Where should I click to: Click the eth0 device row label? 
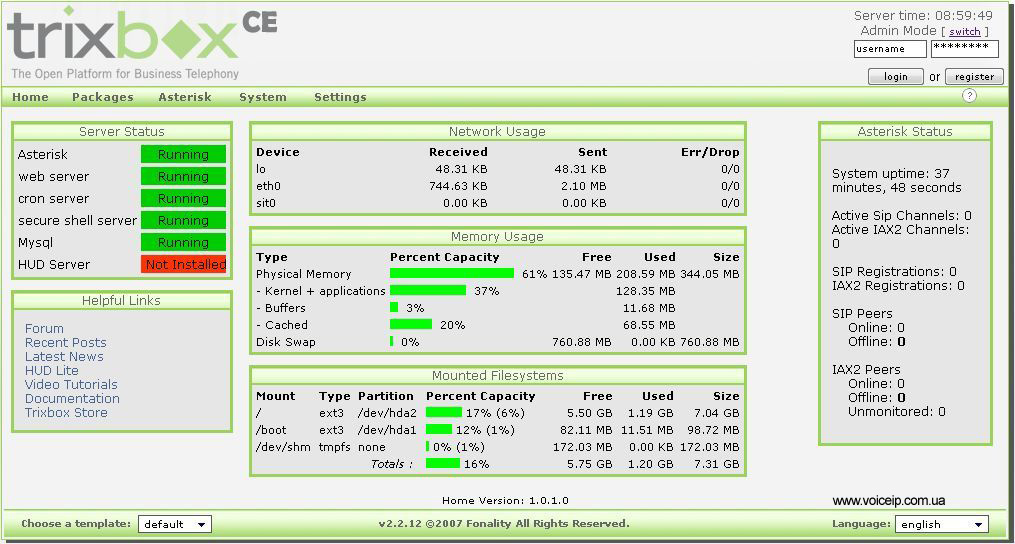coord(269,187)
